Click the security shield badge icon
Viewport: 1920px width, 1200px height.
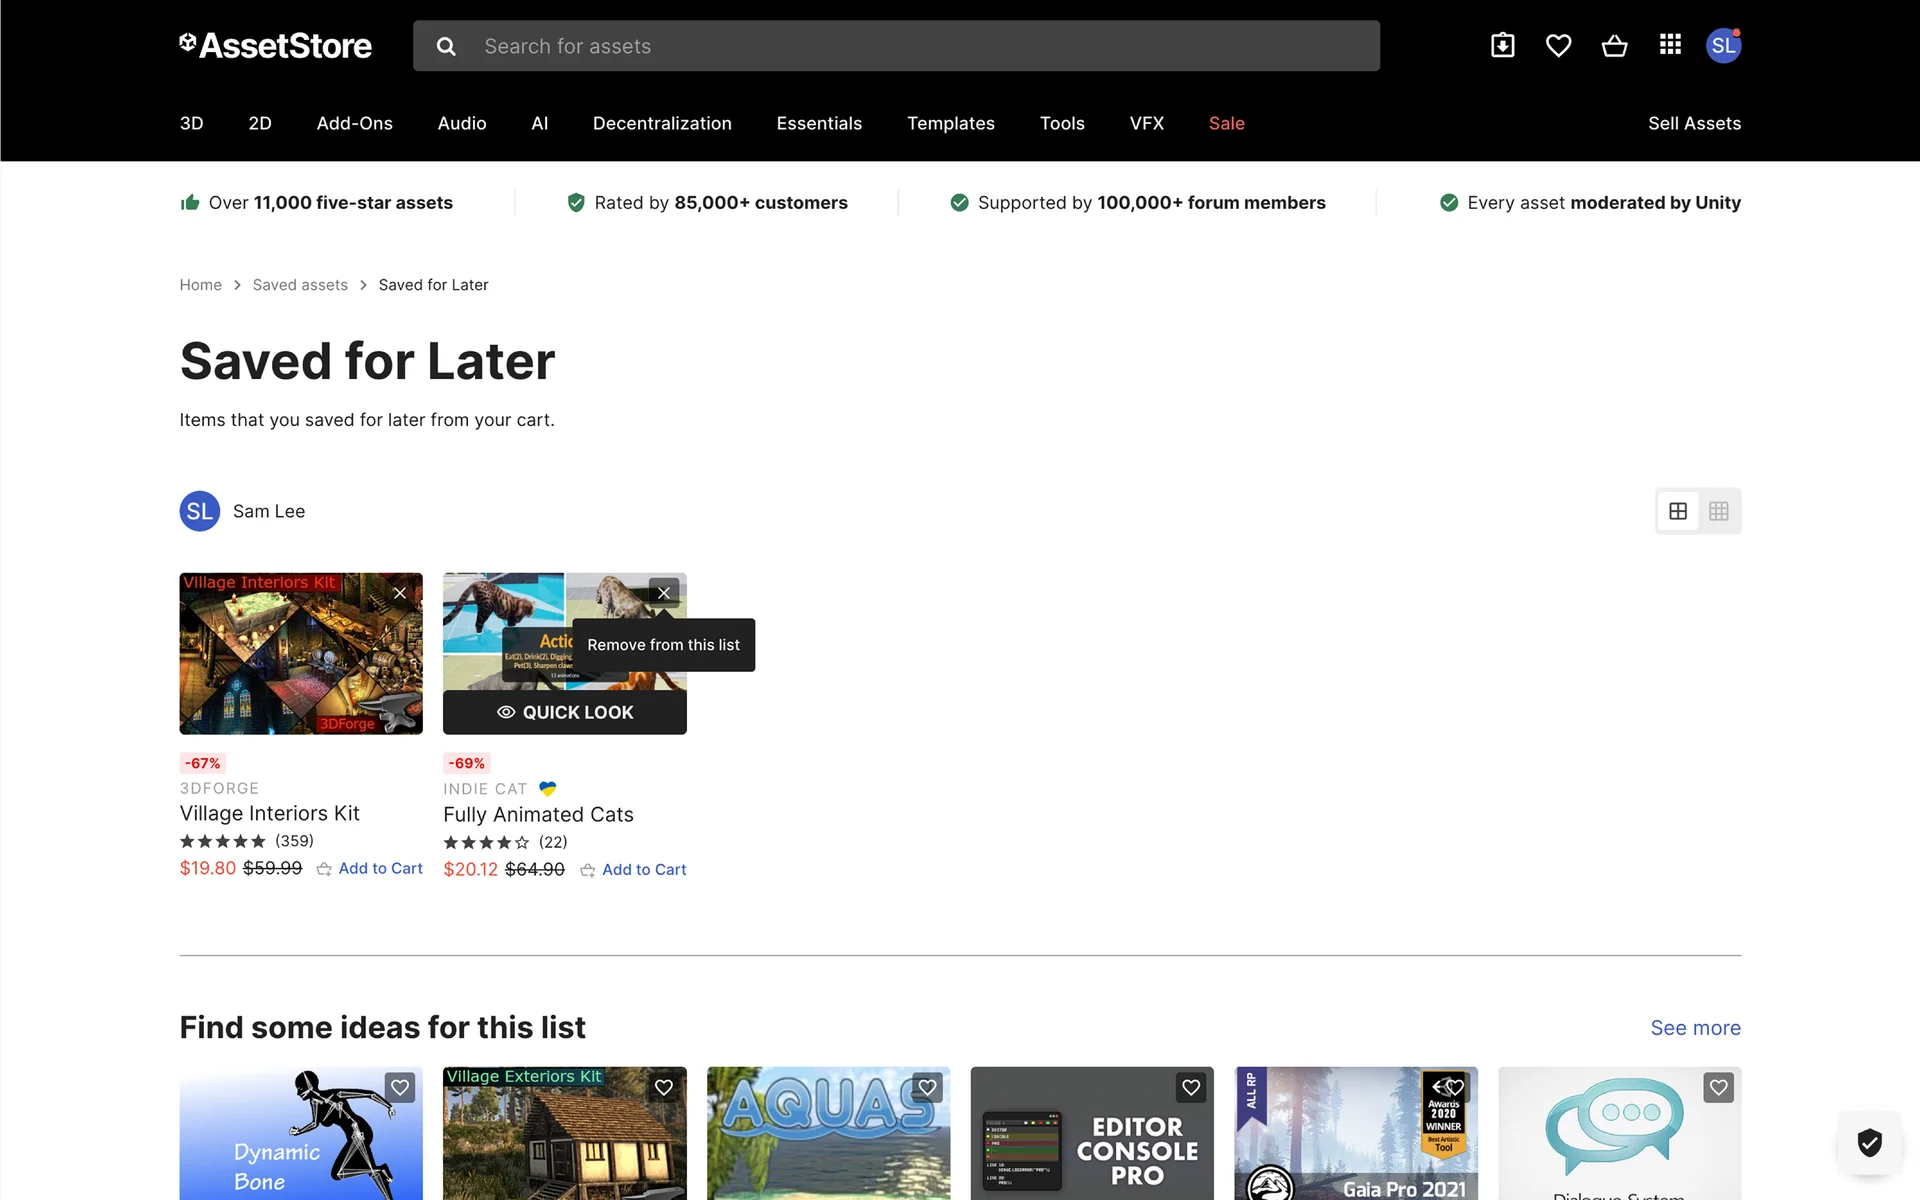1869,1142
